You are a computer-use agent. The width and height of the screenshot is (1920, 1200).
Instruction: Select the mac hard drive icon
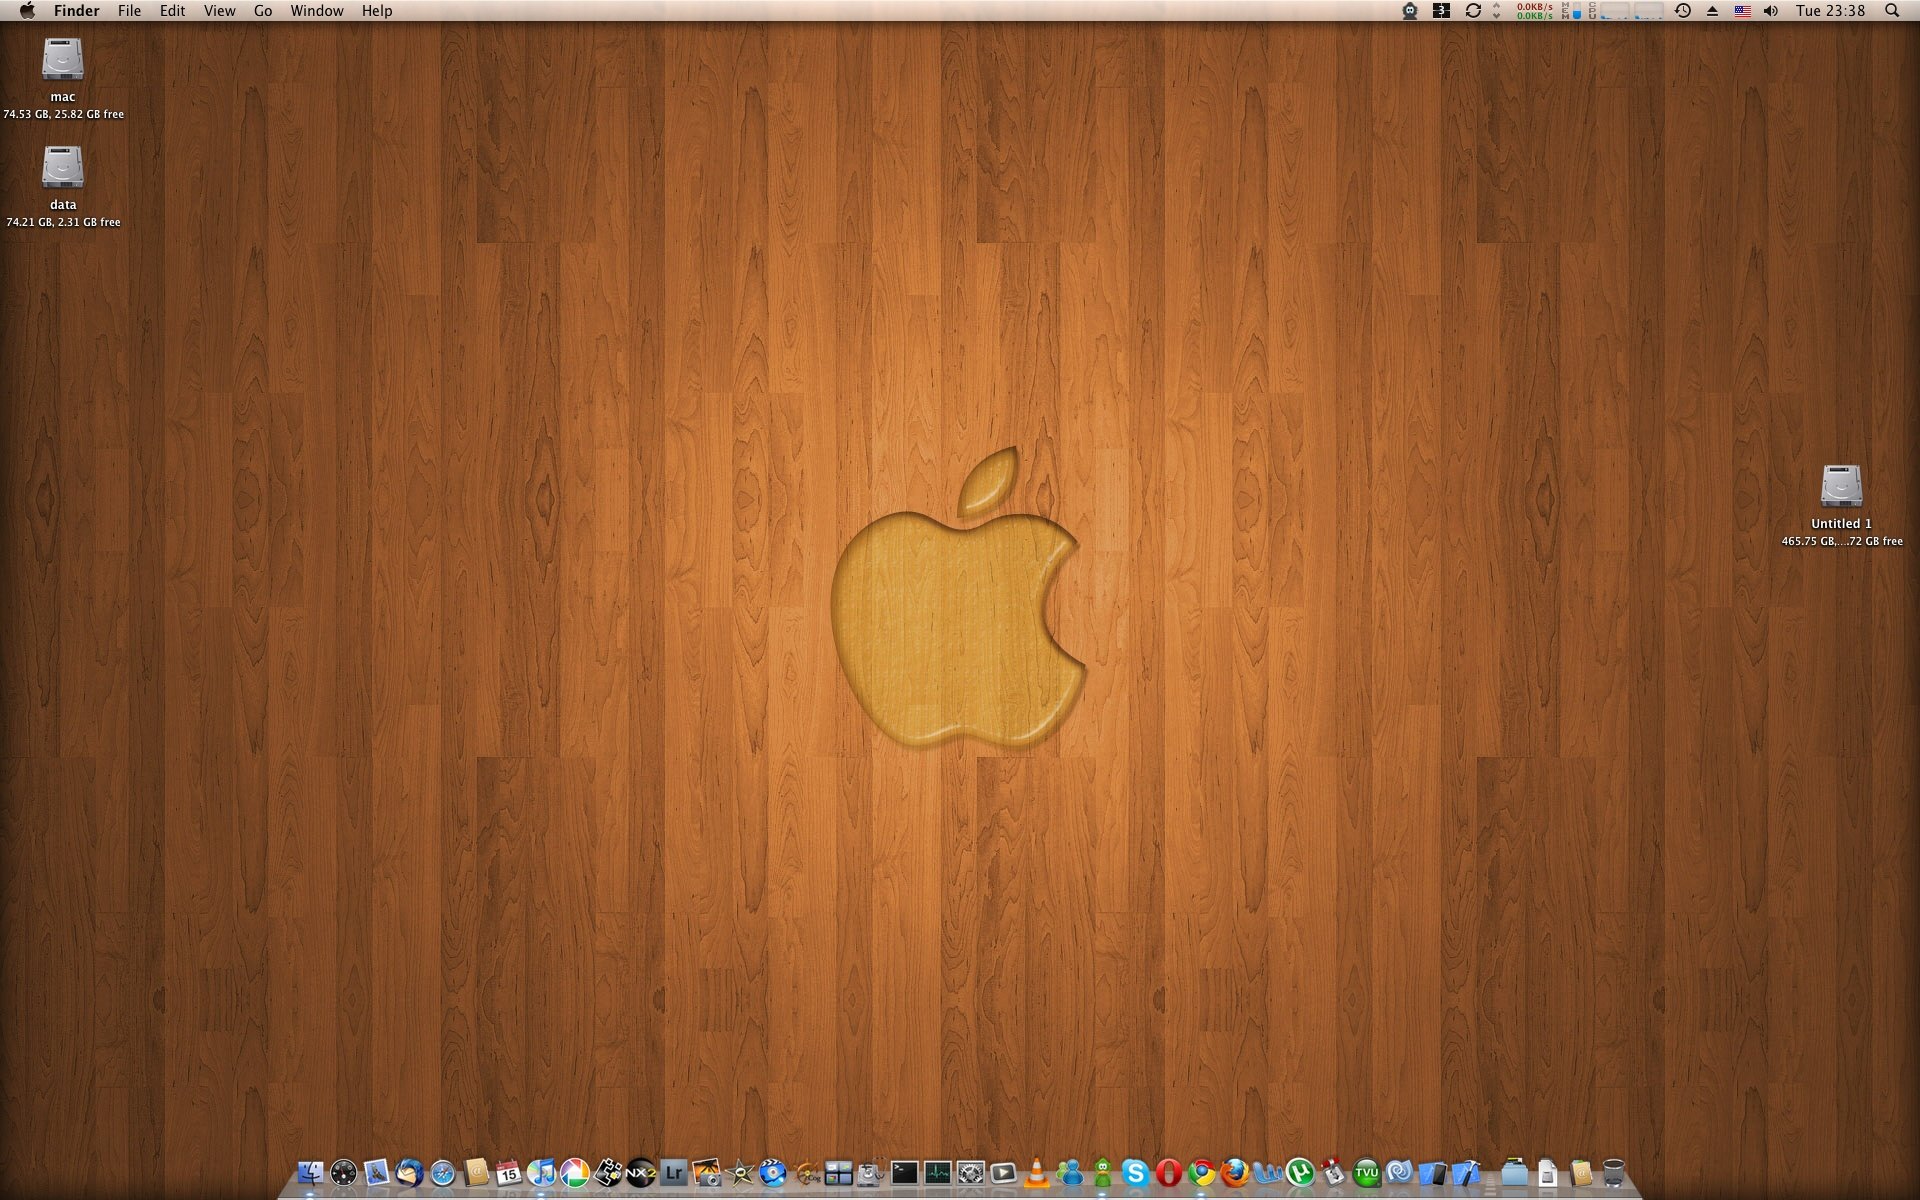click(x=62, y=59)
